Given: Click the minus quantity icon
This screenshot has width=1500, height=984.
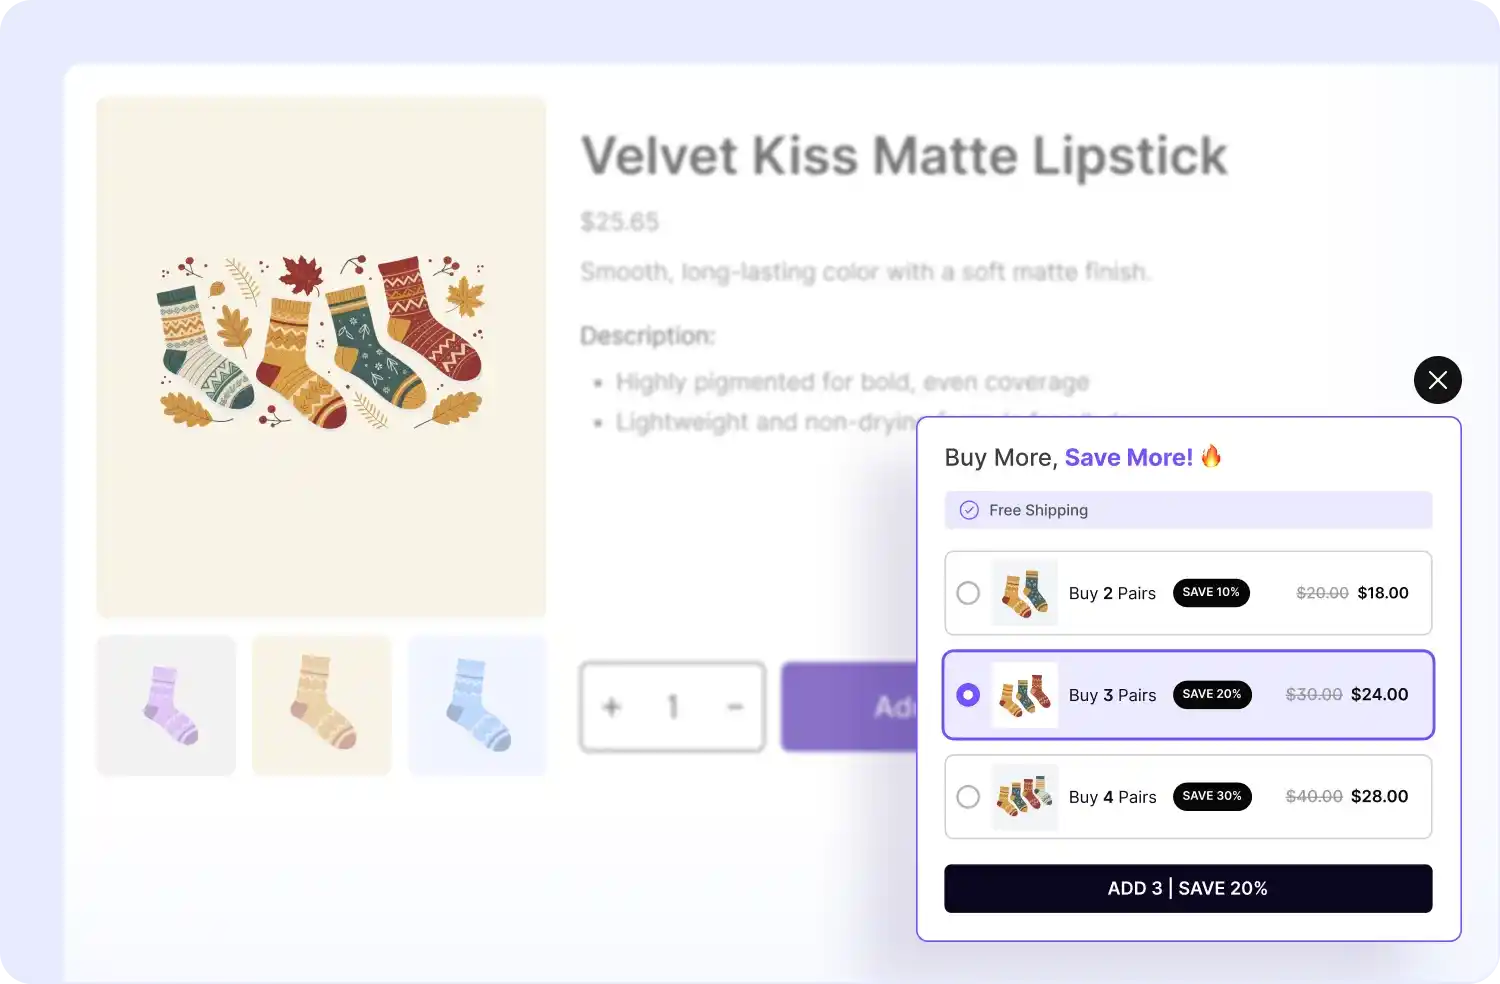Looking at the screenshot, I should point(735,707).
